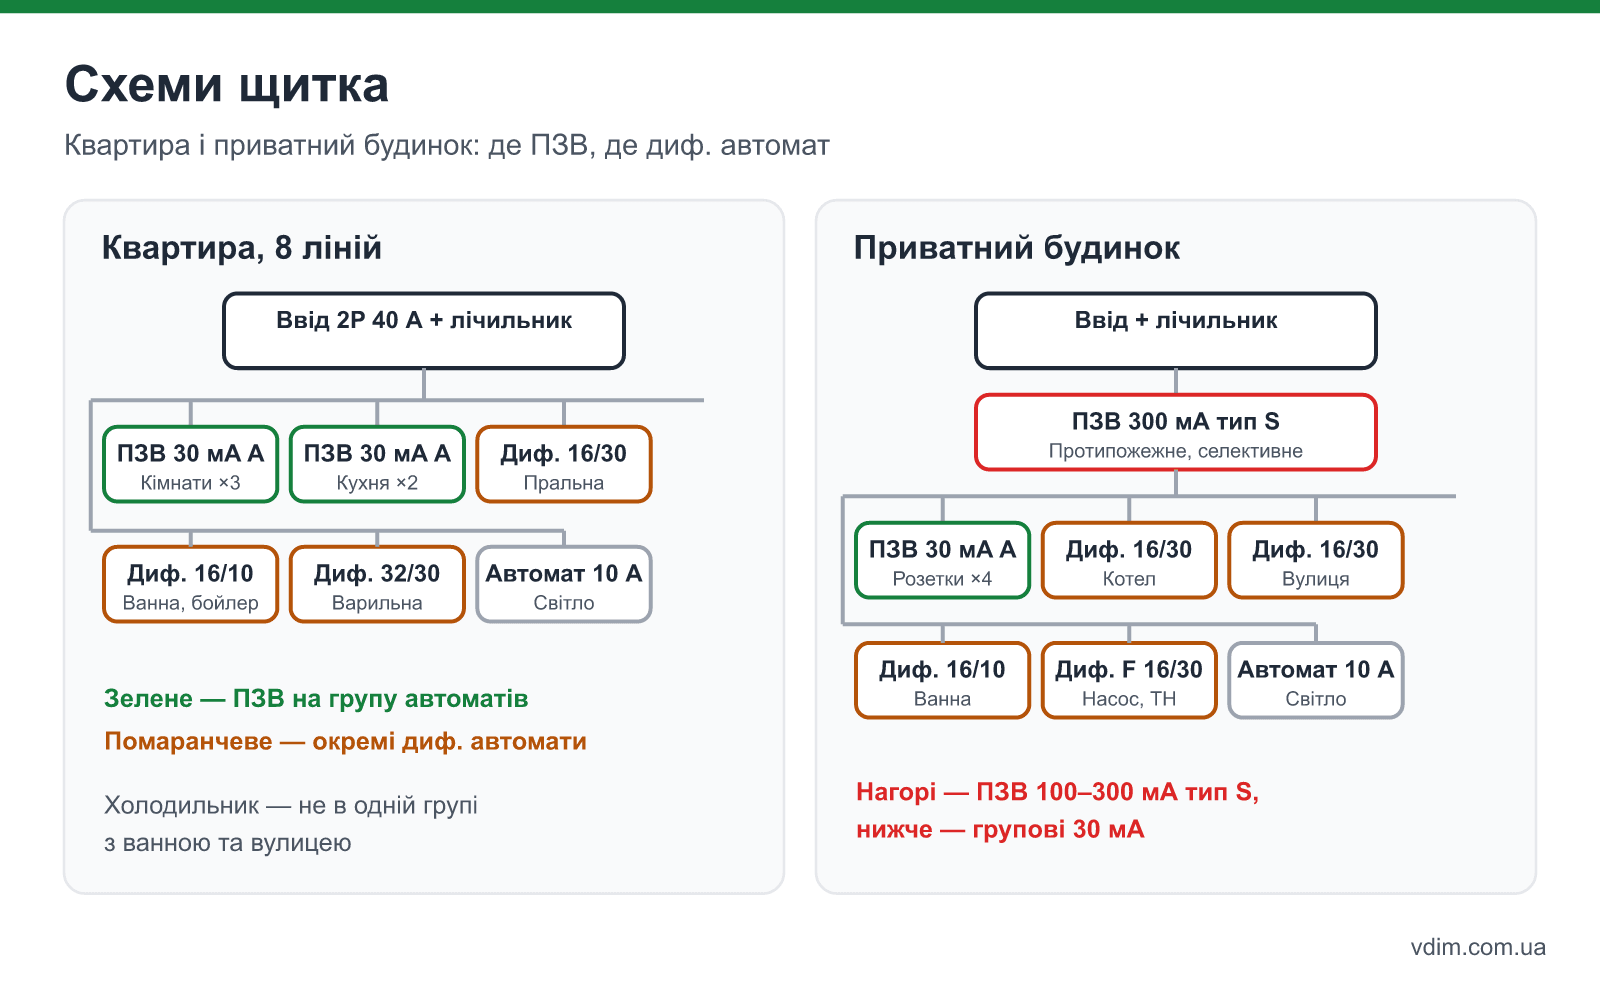Click the red line "нижче — групові 30 мА"

point(1000,829)
